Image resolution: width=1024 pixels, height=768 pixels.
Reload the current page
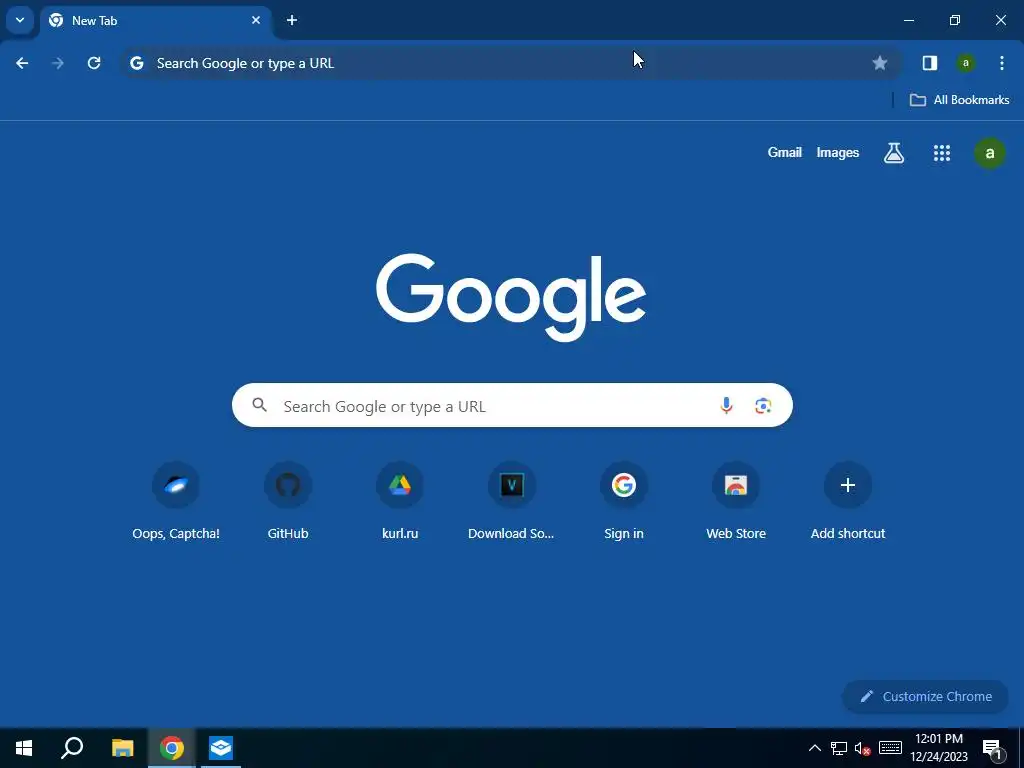94,63
